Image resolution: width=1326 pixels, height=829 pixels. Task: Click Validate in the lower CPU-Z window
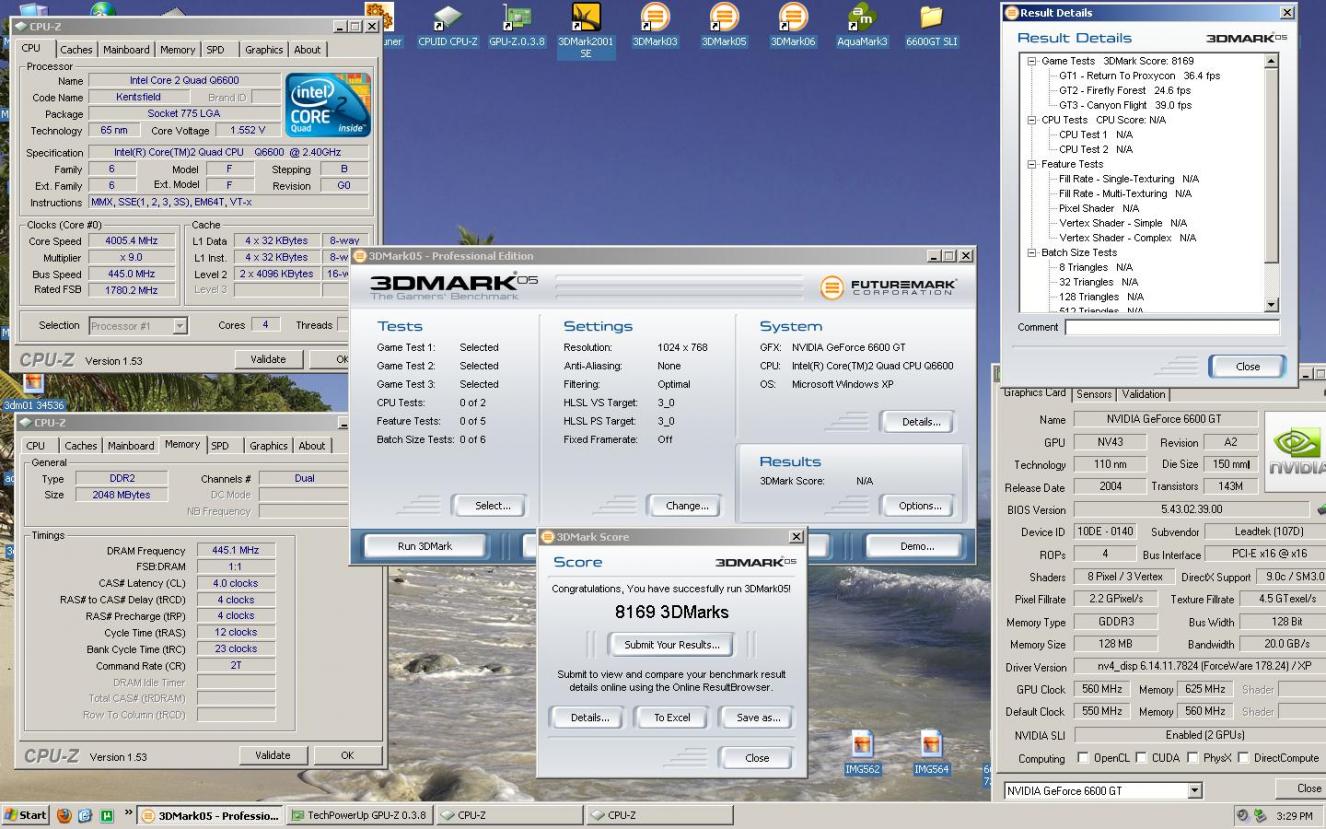pos(273,756)
